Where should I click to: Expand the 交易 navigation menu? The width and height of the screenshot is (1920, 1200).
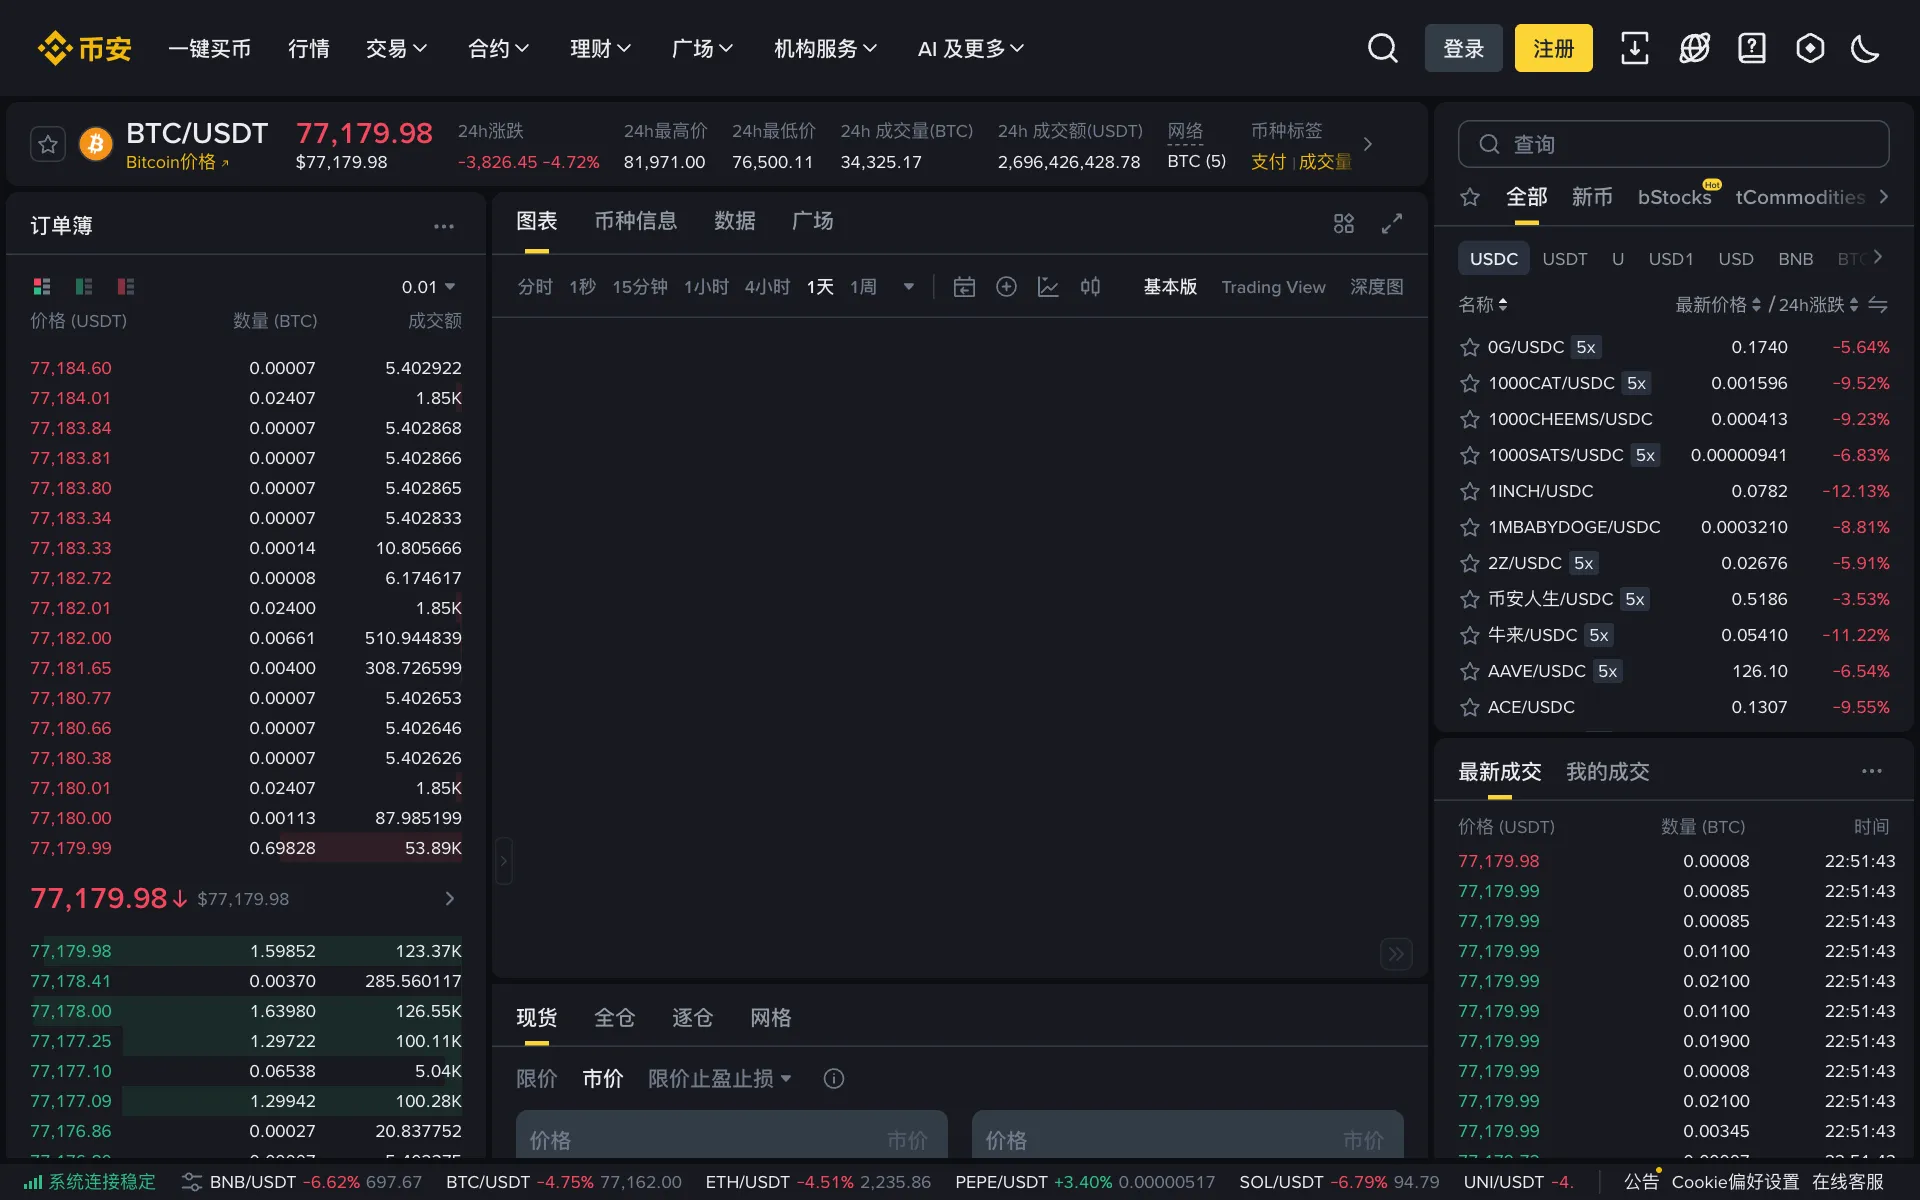tap(396, 48)
